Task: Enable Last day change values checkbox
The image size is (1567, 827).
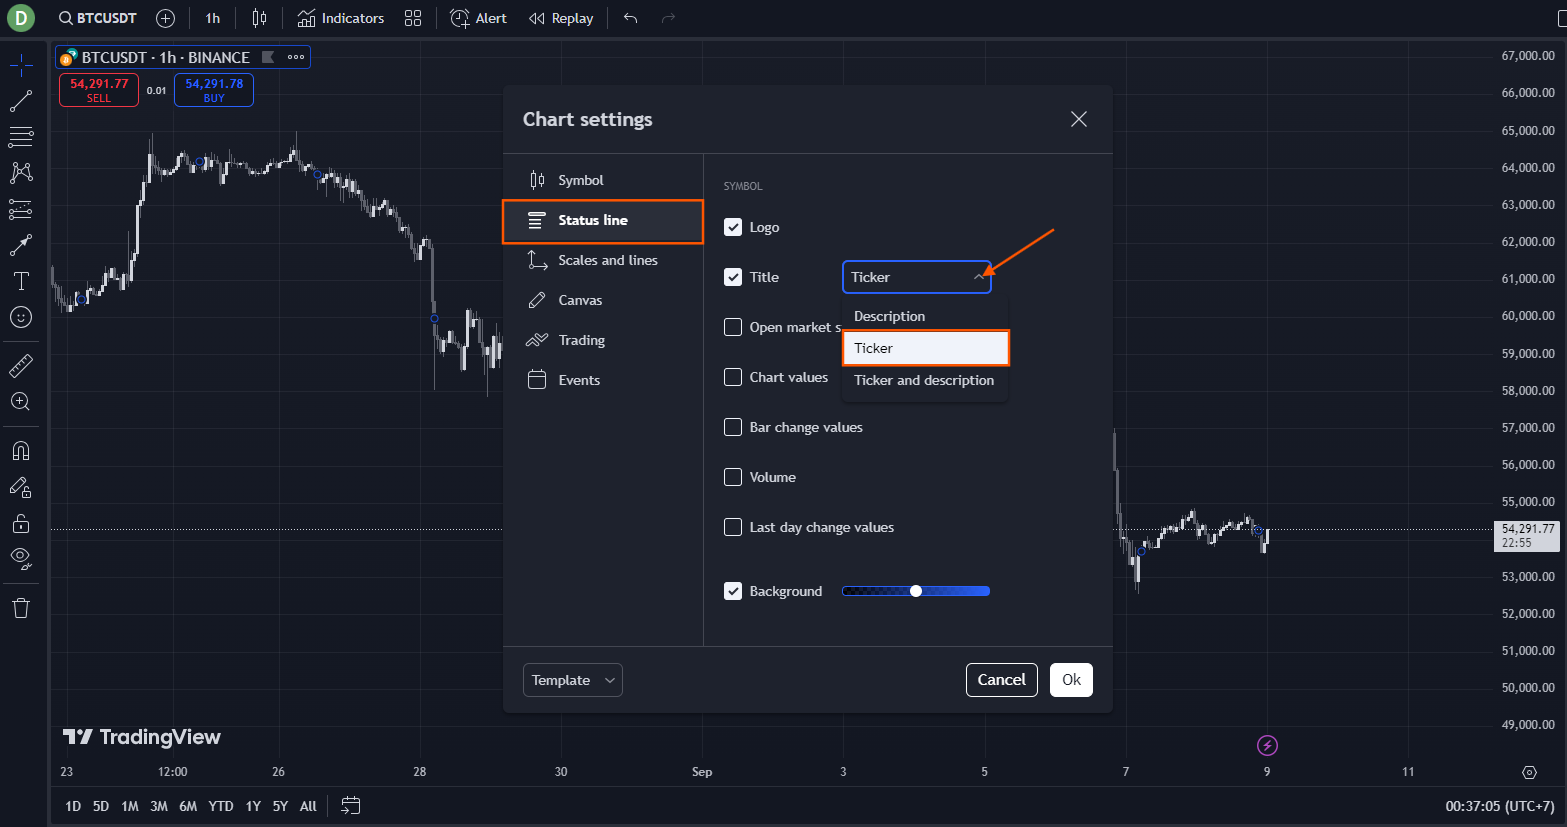Action: [733, 527]
